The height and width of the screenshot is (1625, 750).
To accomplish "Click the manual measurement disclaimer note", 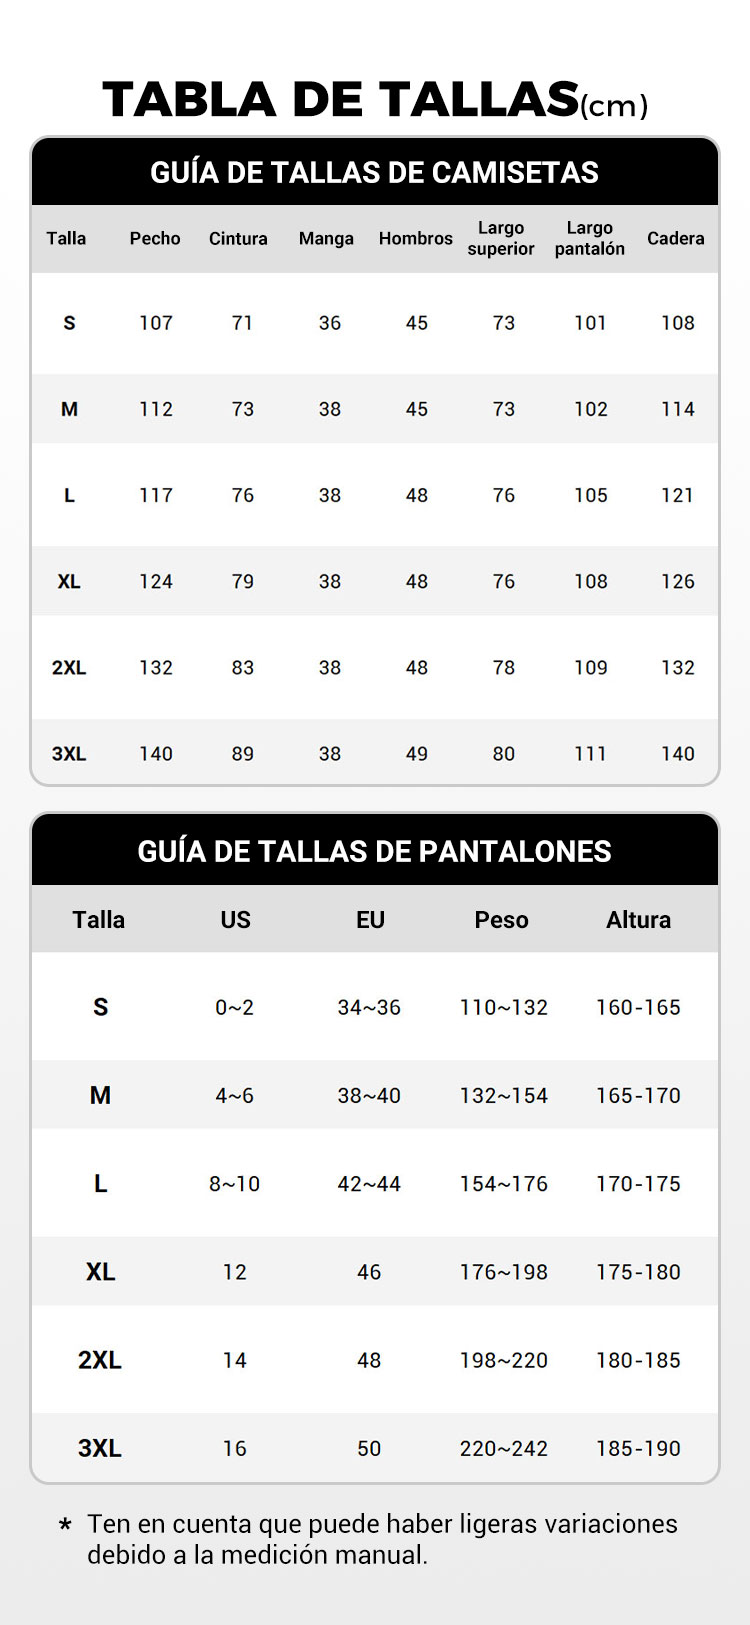I will tap(380, 1539).
